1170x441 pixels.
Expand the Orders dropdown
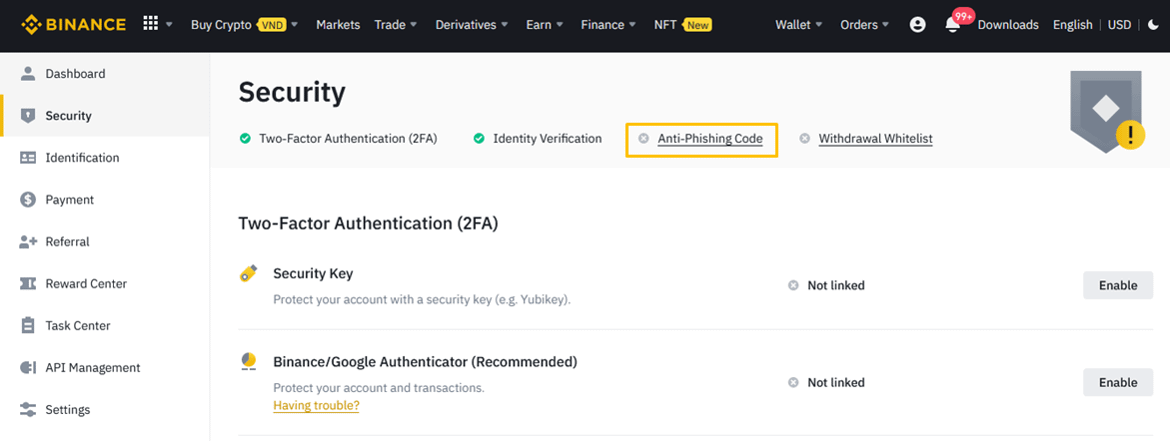click(865, 25)
